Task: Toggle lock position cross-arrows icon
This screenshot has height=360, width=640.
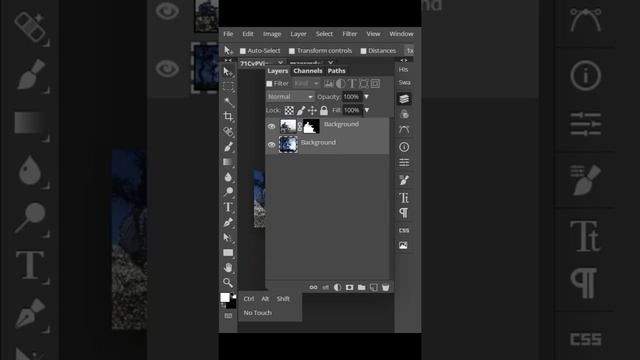Action: click(x=312, y=110)
